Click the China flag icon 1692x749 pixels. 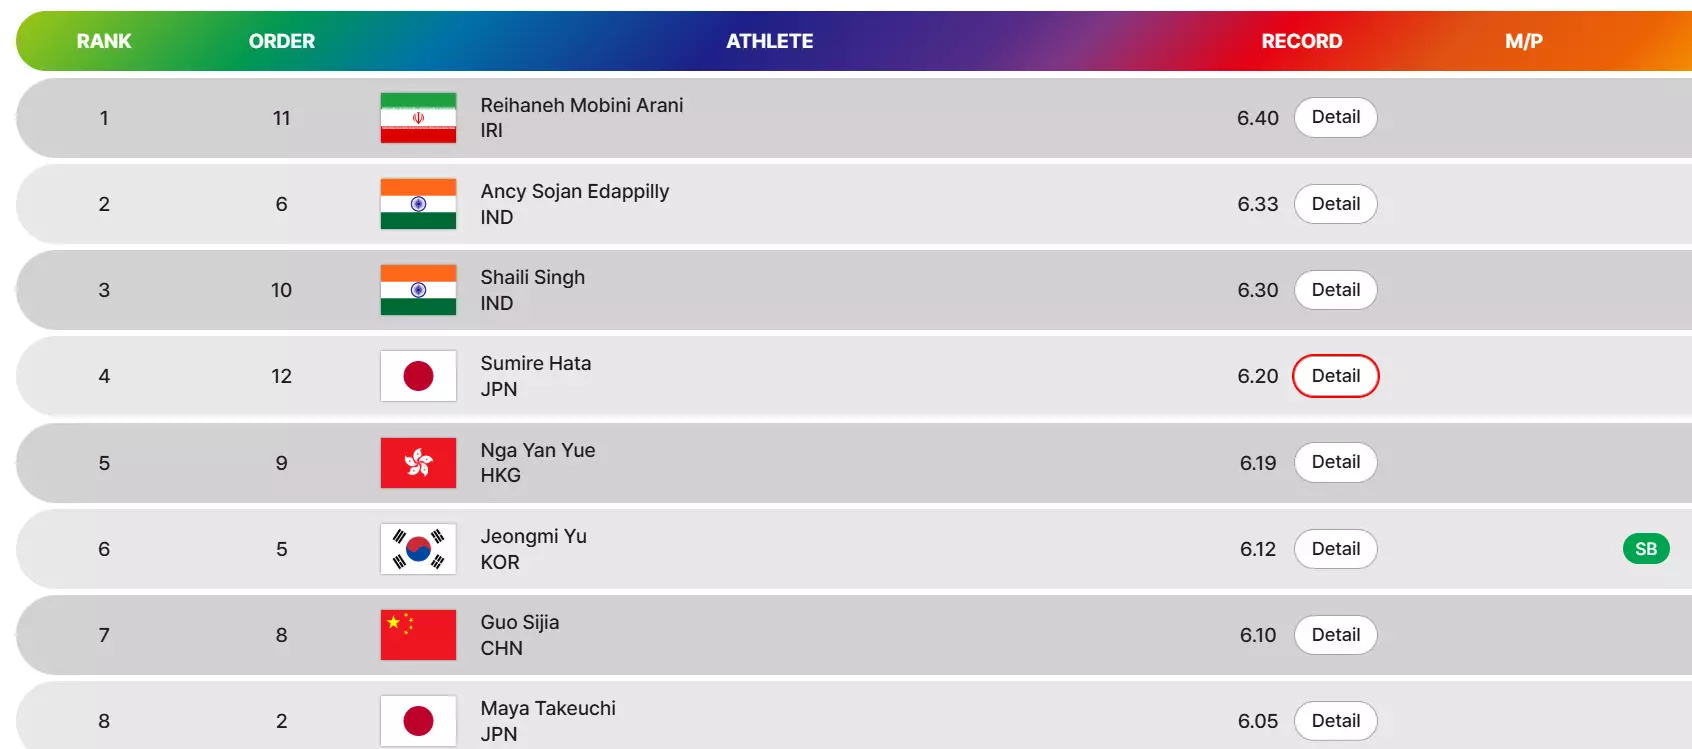coord(418,635)
